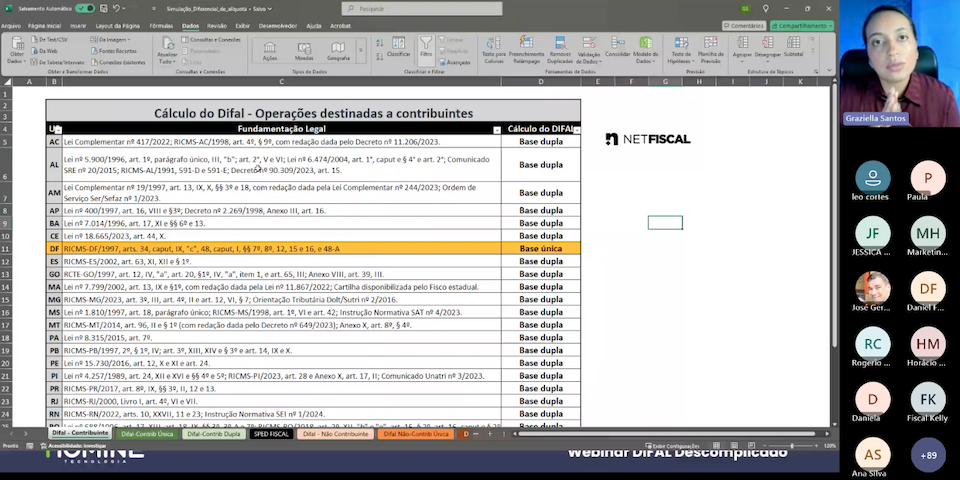Select the DF row Base única cell
The width and height of the screenshot is (960, 480).
pos(541,249)
